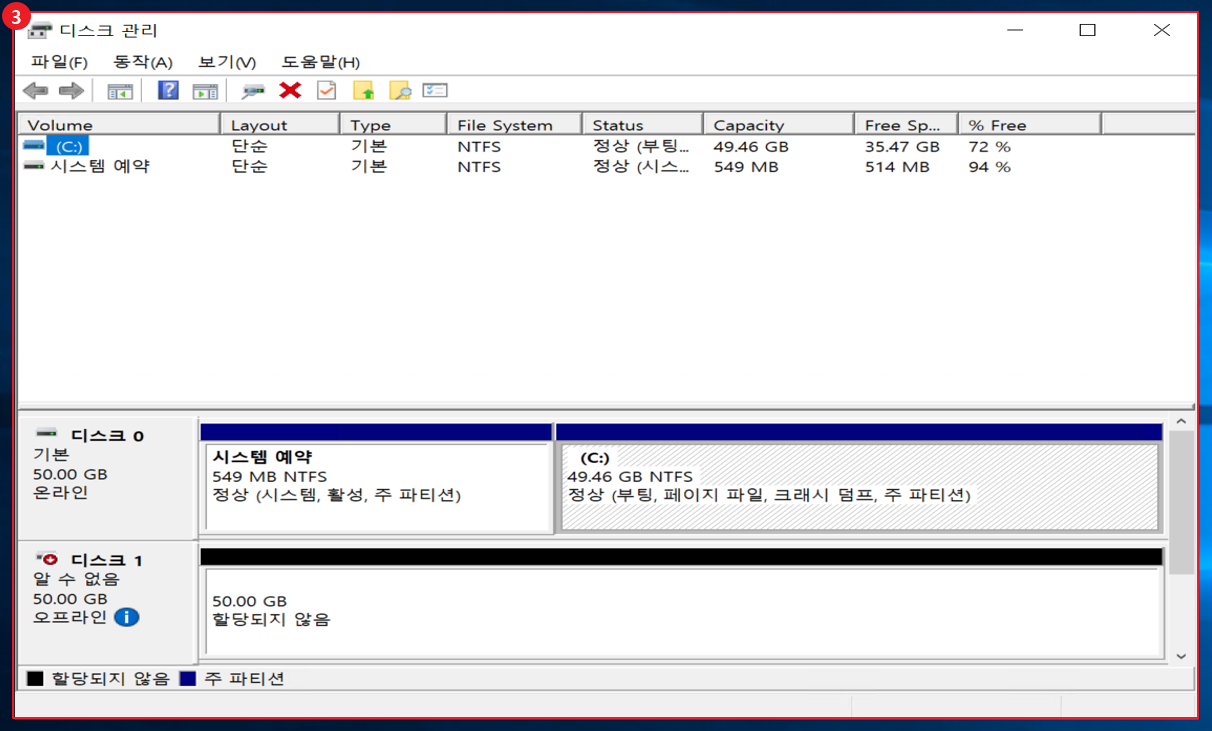Click the Back arrow toolbar icon
Viewport: 1212px width, 731px height.
point(36,91)
